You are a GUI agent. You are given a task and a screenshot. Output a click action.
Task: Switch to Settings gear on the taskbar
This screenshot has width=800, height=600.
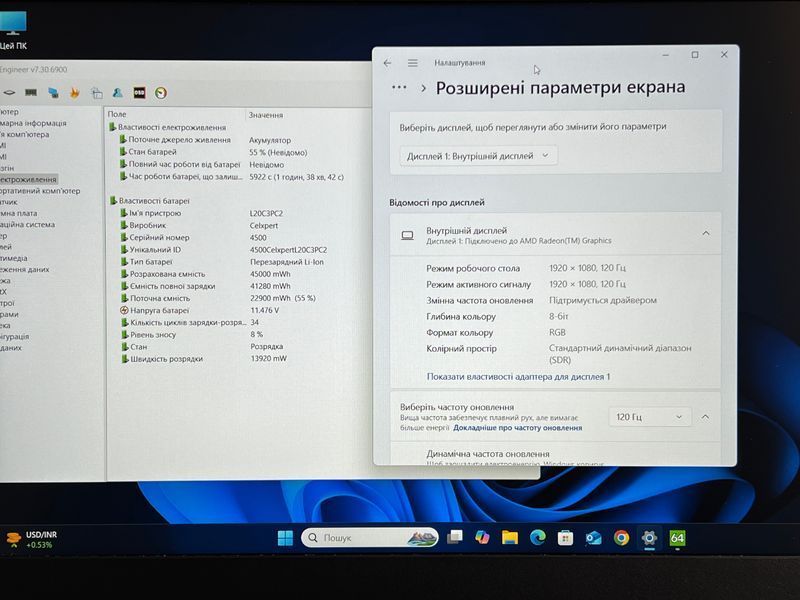(x=649, y=538)
